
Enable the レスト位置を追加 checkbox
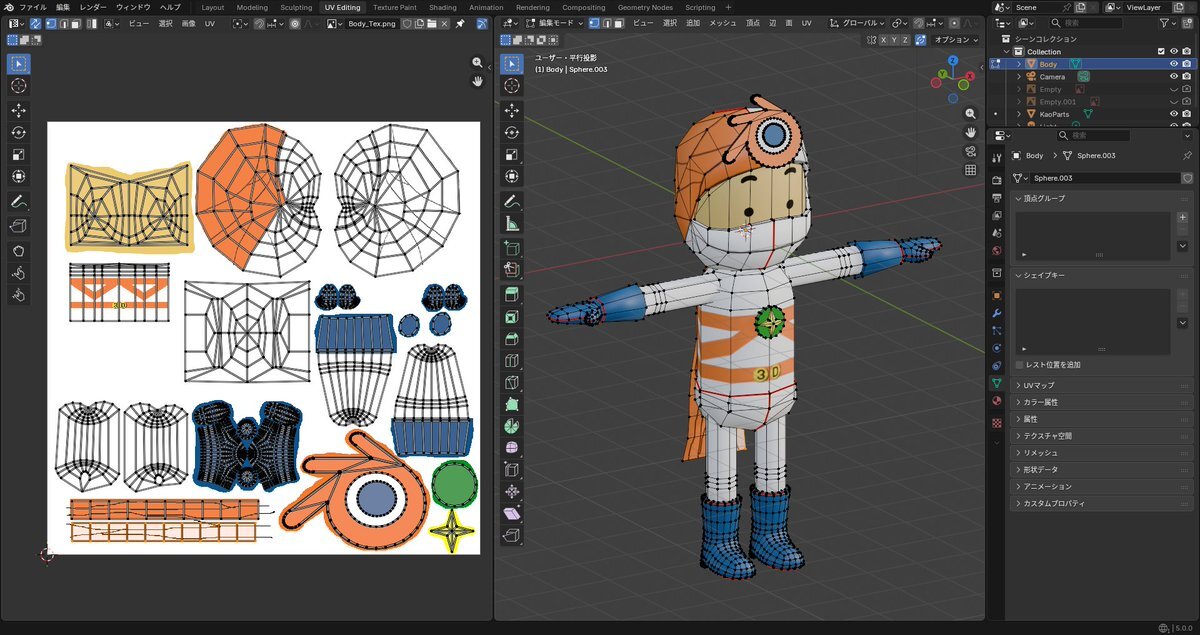pyautogui.click(x=1020, y=365)
